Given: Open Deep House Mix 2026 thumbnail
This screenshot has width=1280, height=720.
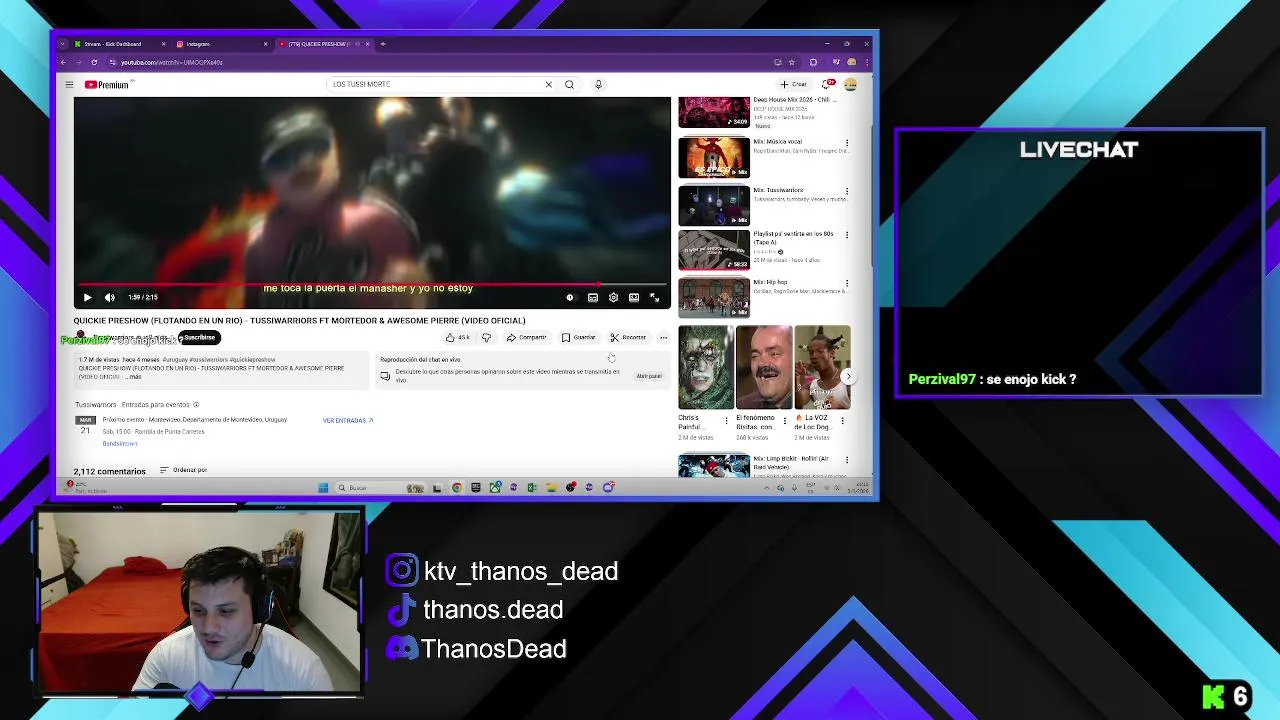Looking at the screenshot, I should tap(714, 112).
